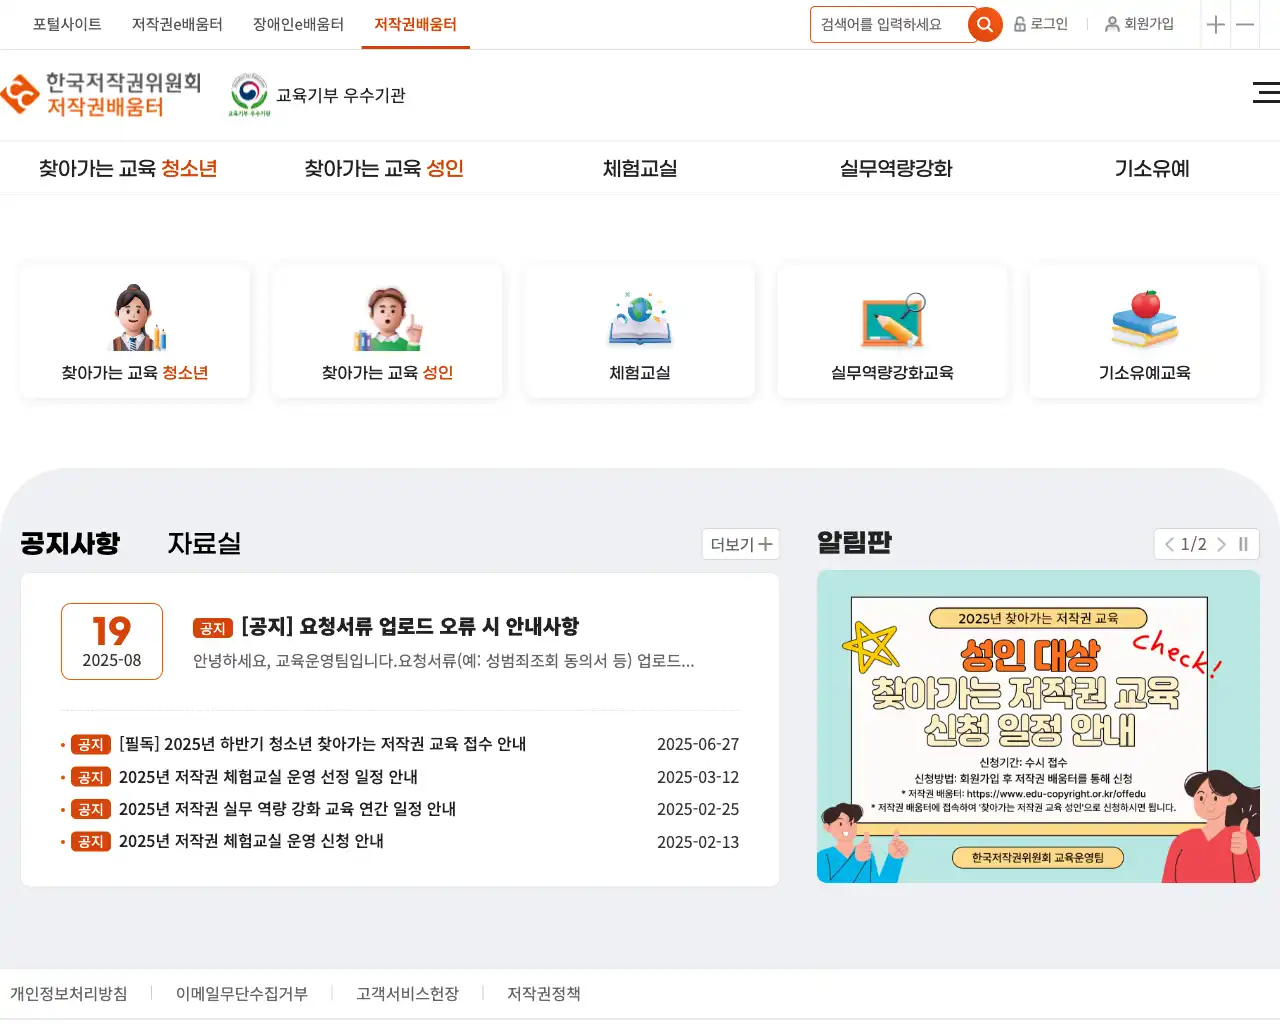Image resolution: width=1280 pixels, height=1024 pixels.
Task: Open the youth education card icon
Action: 135,318
